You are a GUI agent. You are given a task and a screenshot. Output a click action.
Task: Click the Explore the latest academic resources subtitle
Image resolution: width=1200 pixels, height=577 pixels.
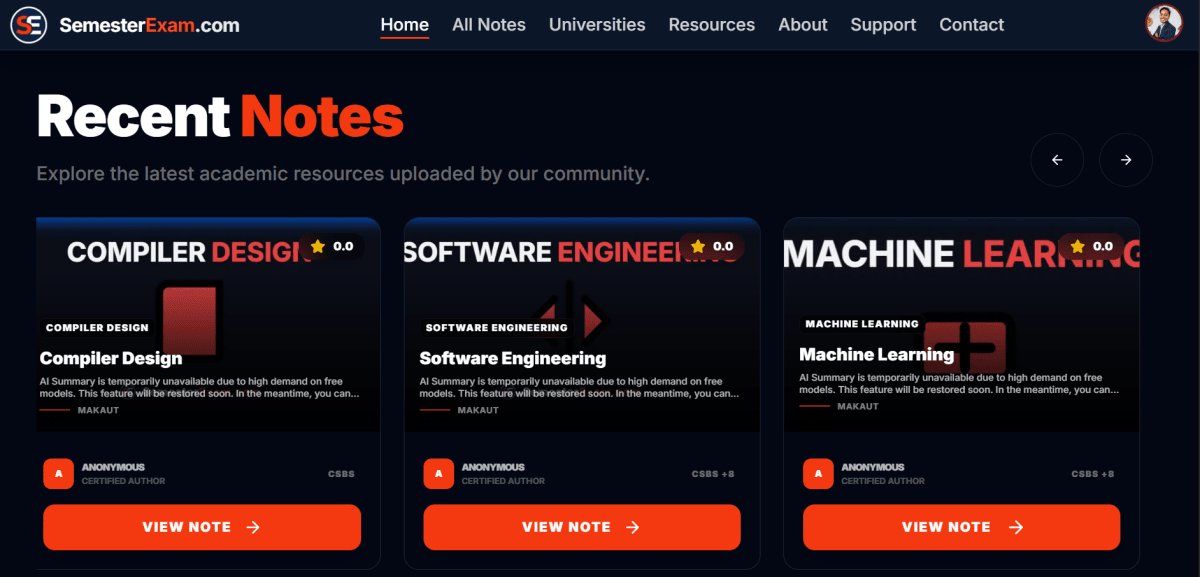point(343,174)
